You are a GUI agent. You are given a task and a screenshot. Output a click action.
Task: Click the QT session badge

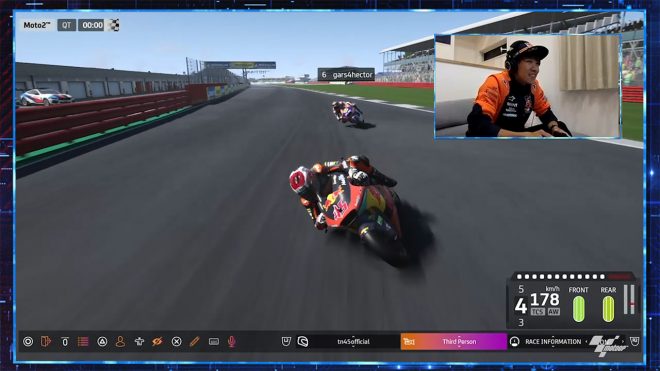[x=67, y=25]
